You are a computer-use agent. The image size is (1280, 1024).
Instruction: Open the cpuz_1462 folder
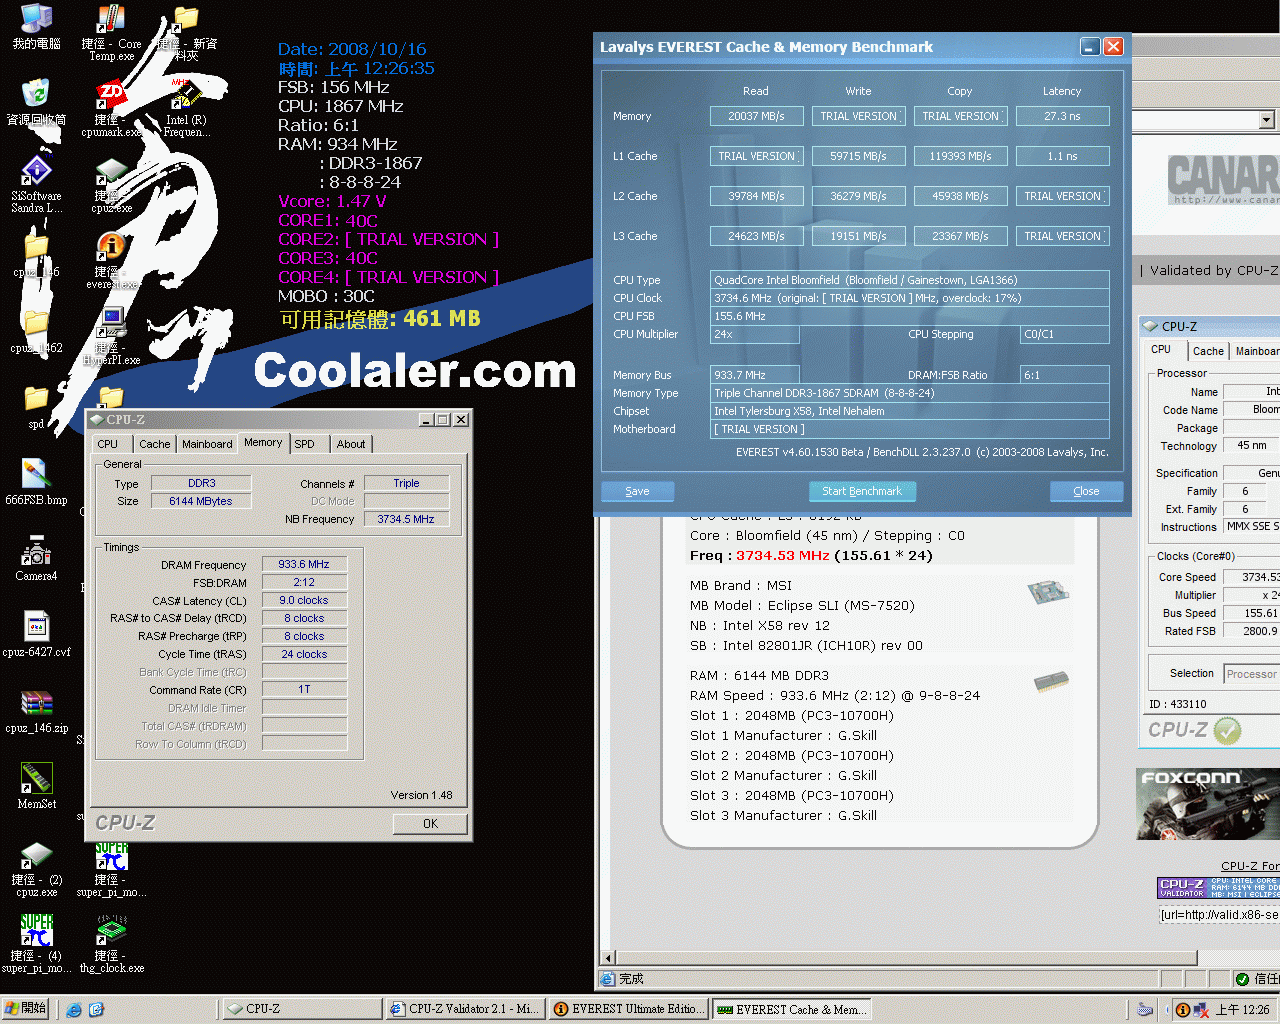coord(36,331)
